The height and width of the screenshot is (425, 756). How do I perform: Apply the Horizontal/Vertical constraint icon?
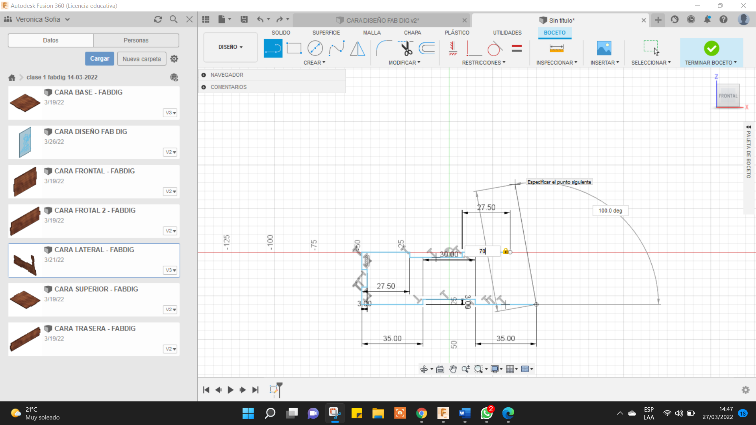click(453, 49)
